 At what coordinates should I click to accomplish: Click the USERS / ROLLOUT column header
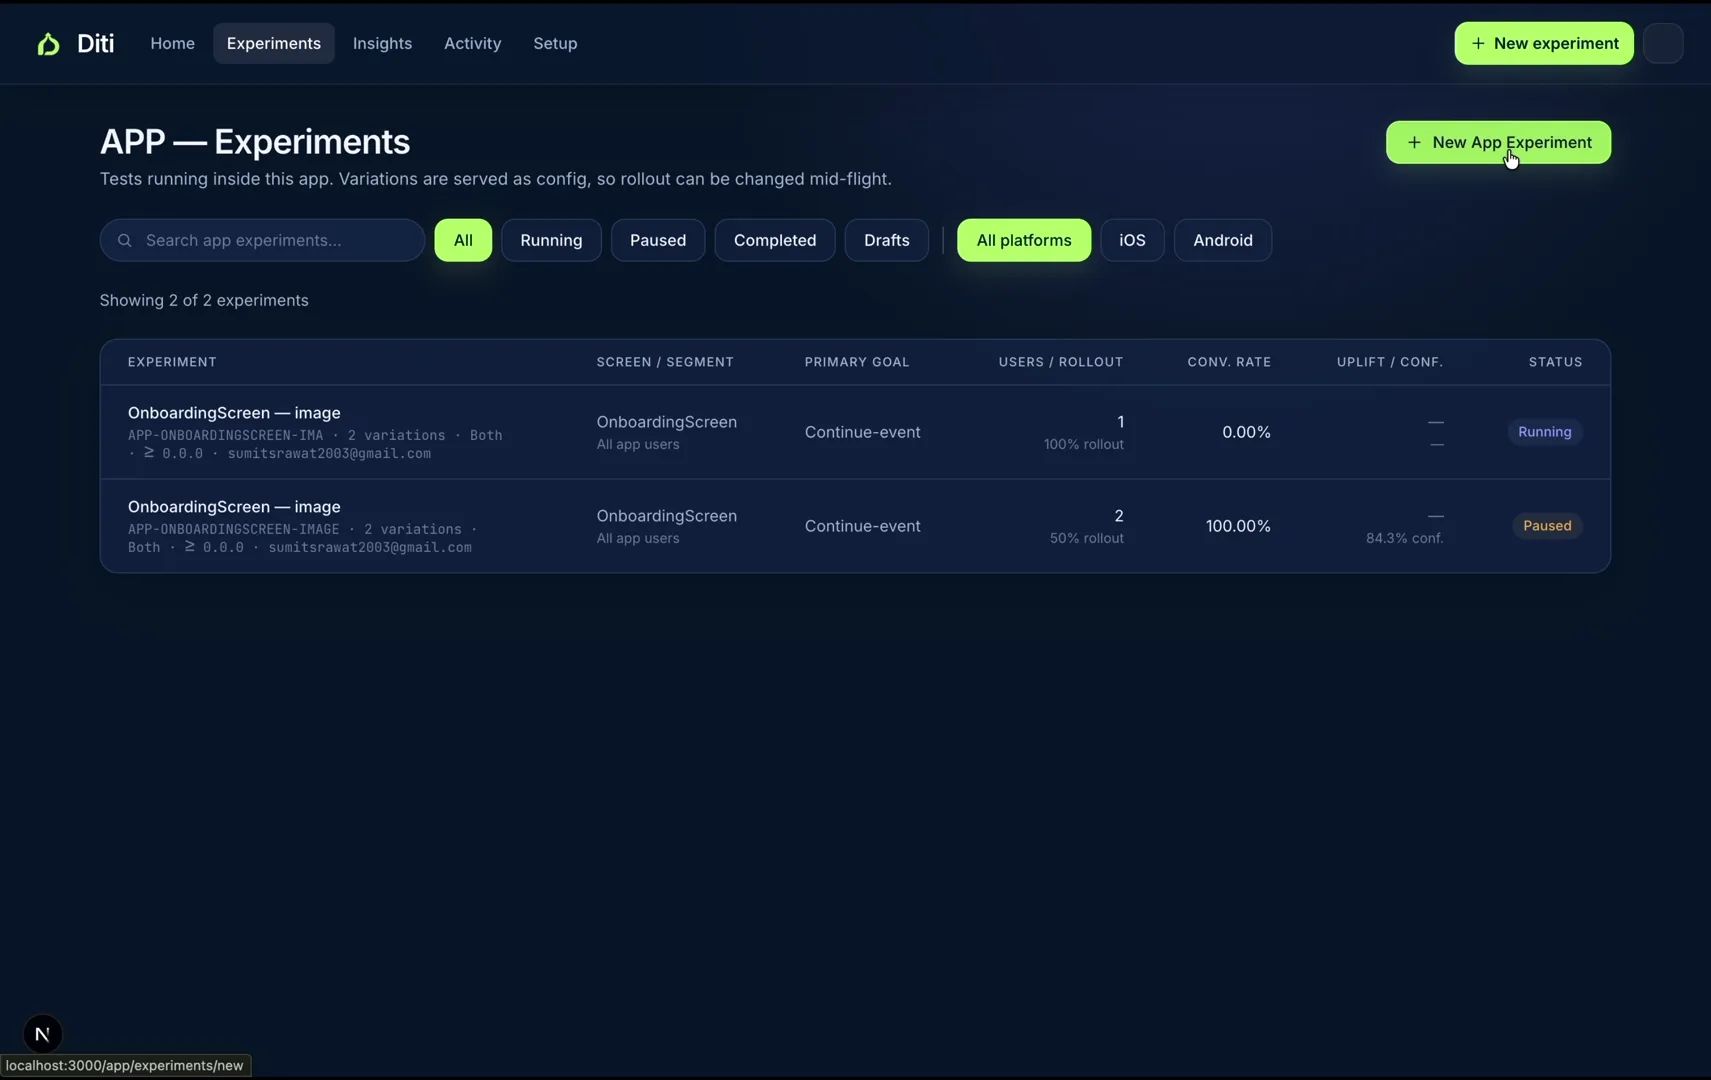(1061, 362)
